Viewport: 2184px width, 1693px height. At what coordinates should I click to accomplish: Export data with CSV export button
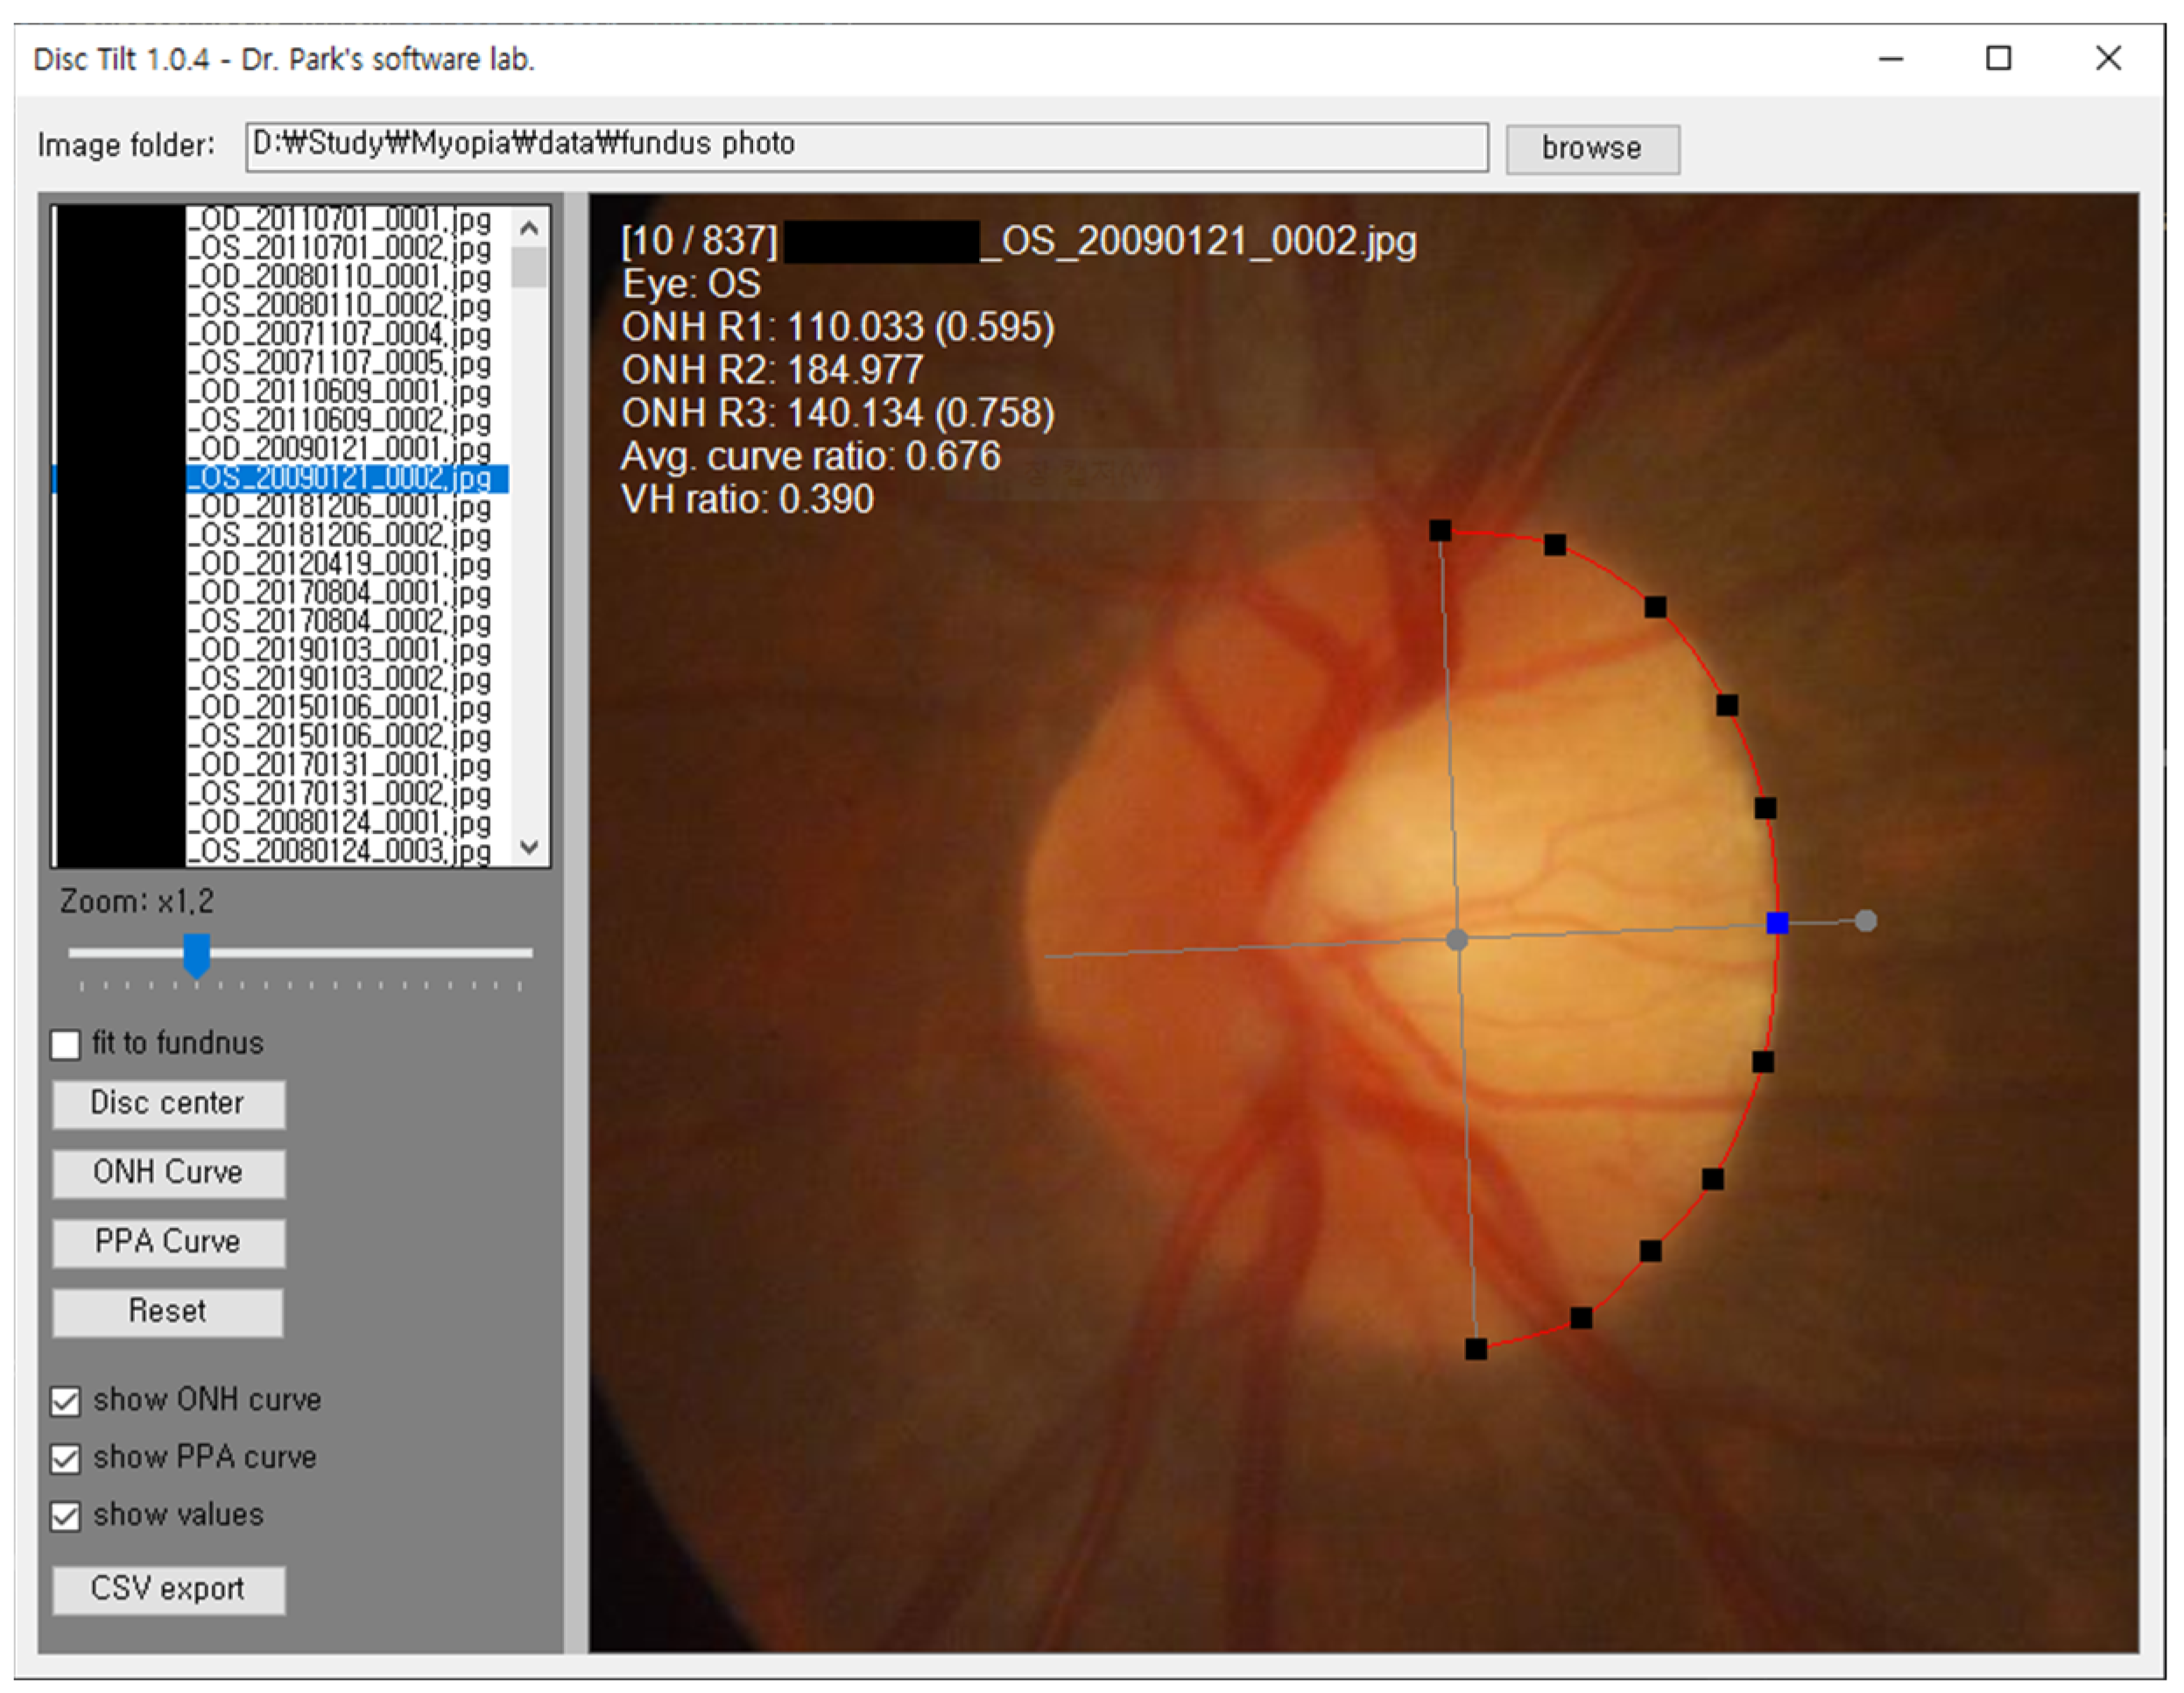click(168, 1589)
